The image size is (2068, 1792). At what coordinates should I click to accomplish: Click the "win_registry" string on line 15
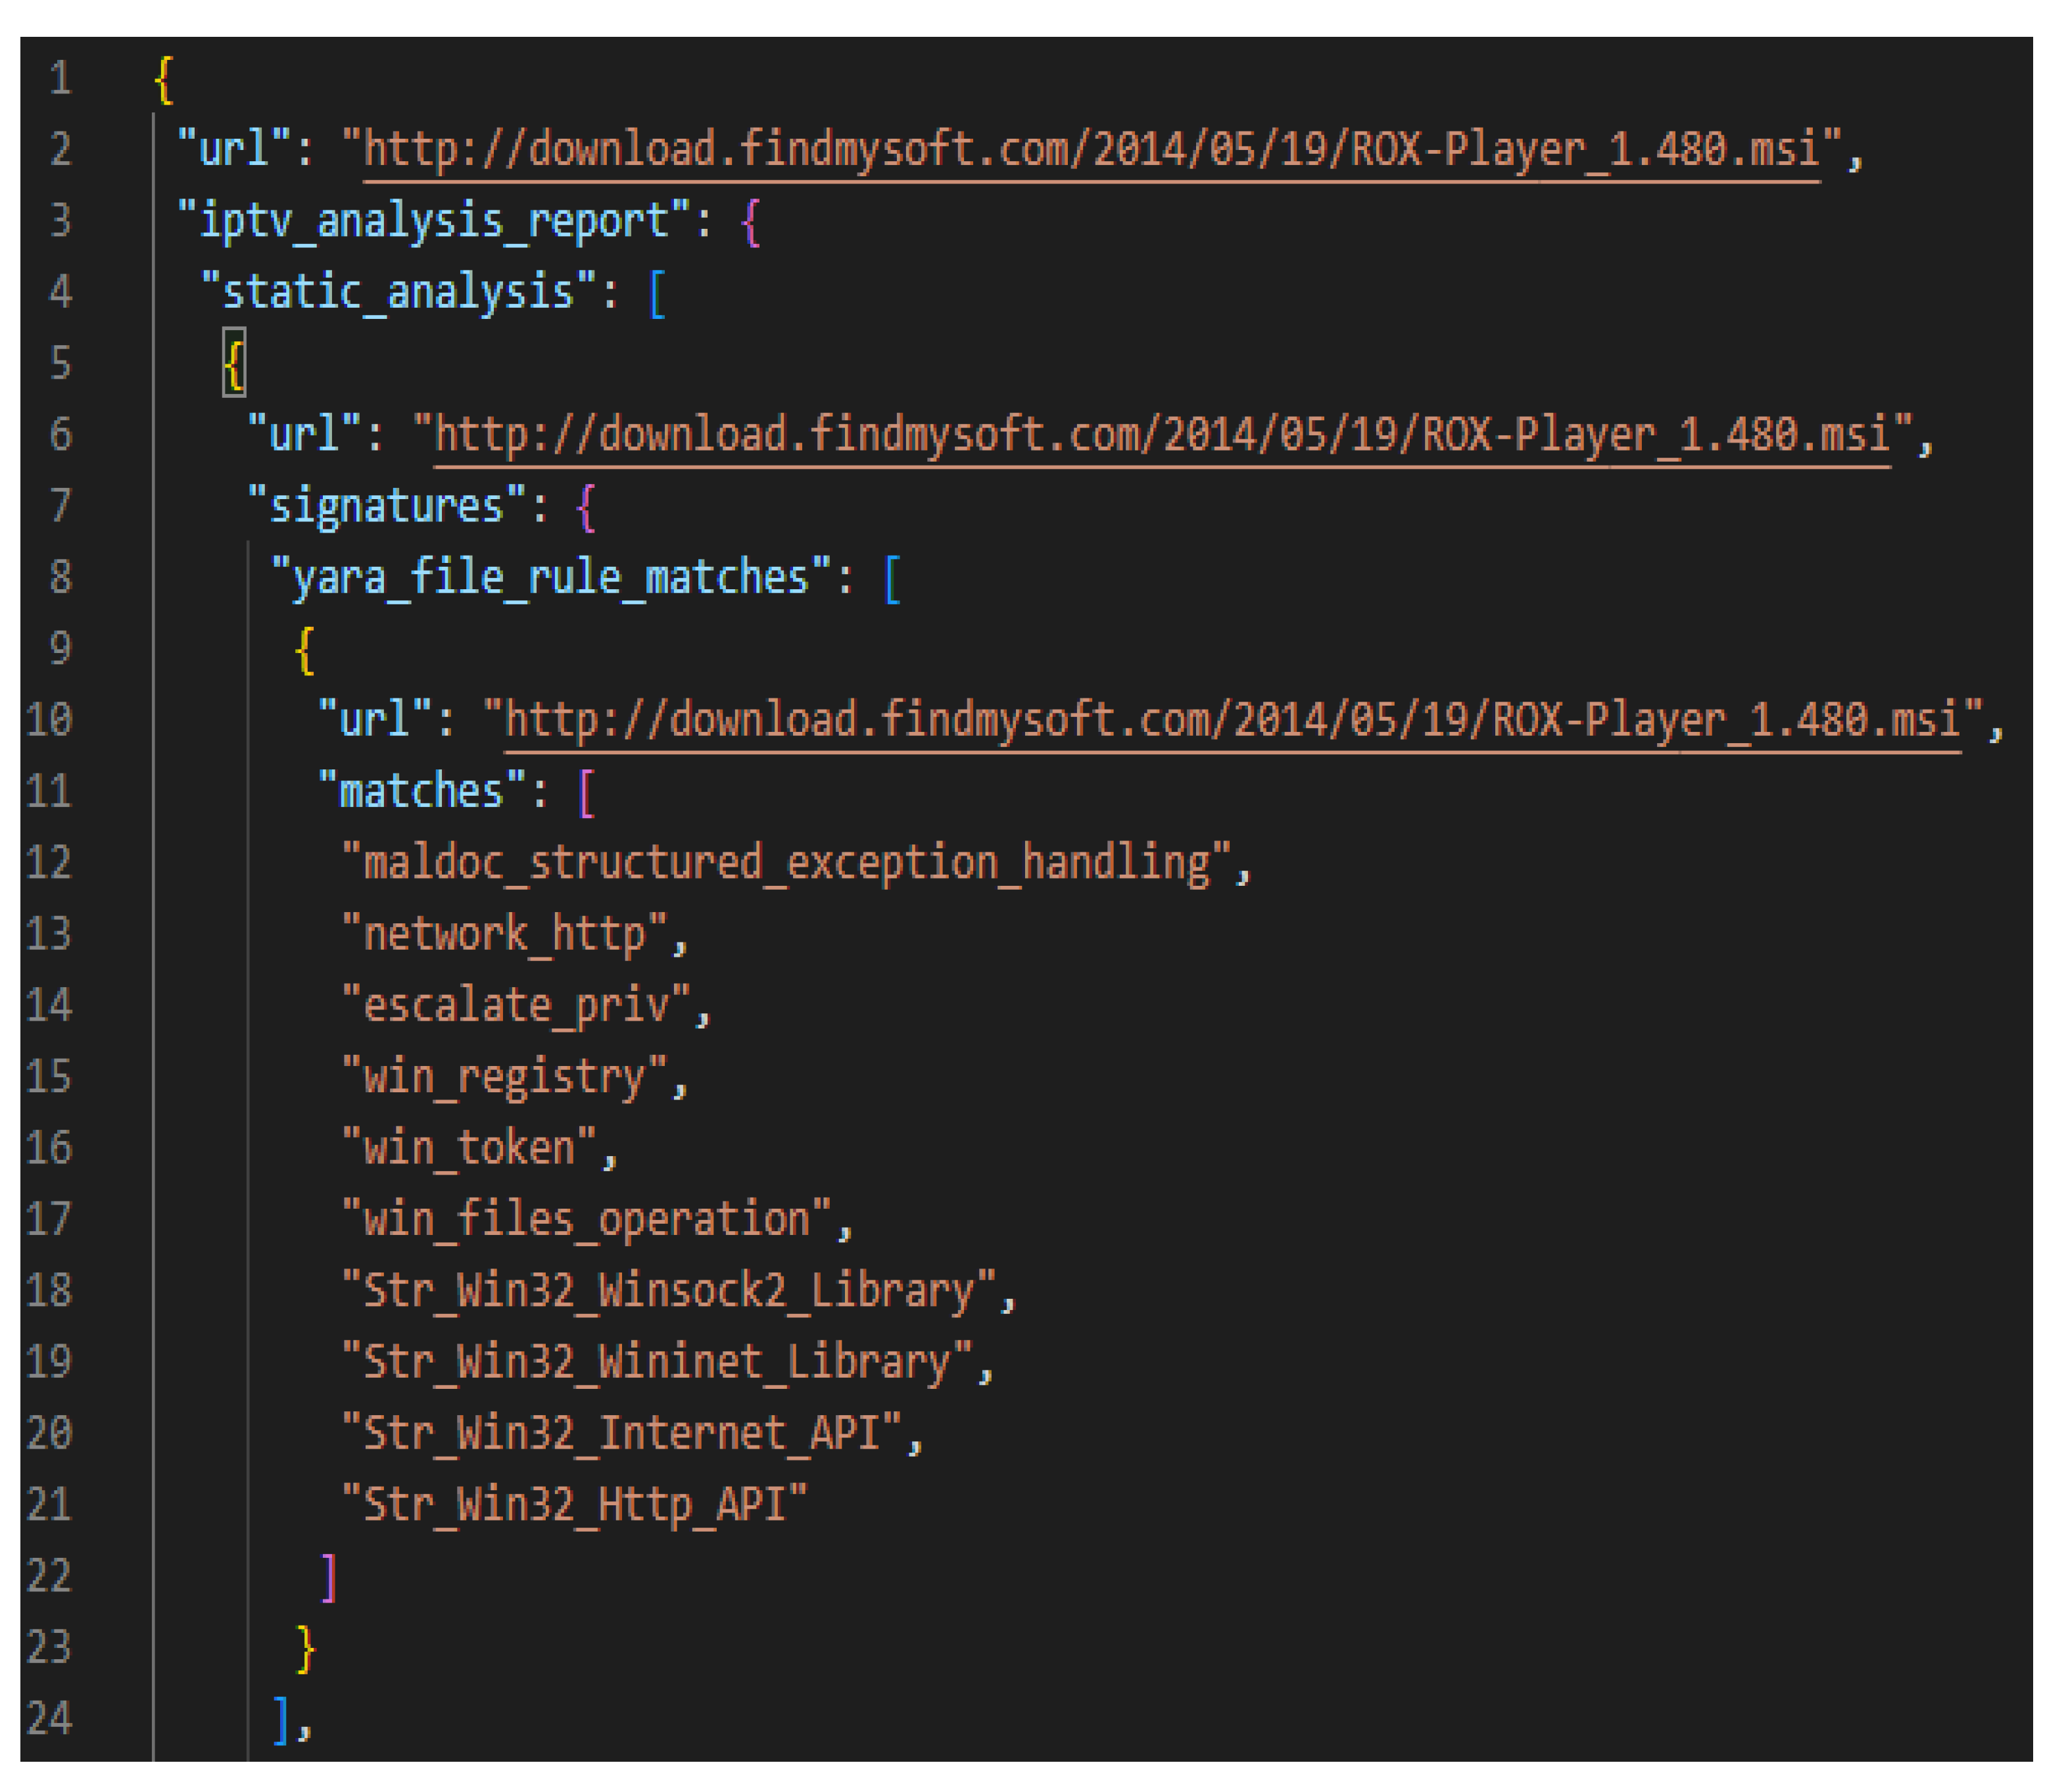[x=504, y=1077]
